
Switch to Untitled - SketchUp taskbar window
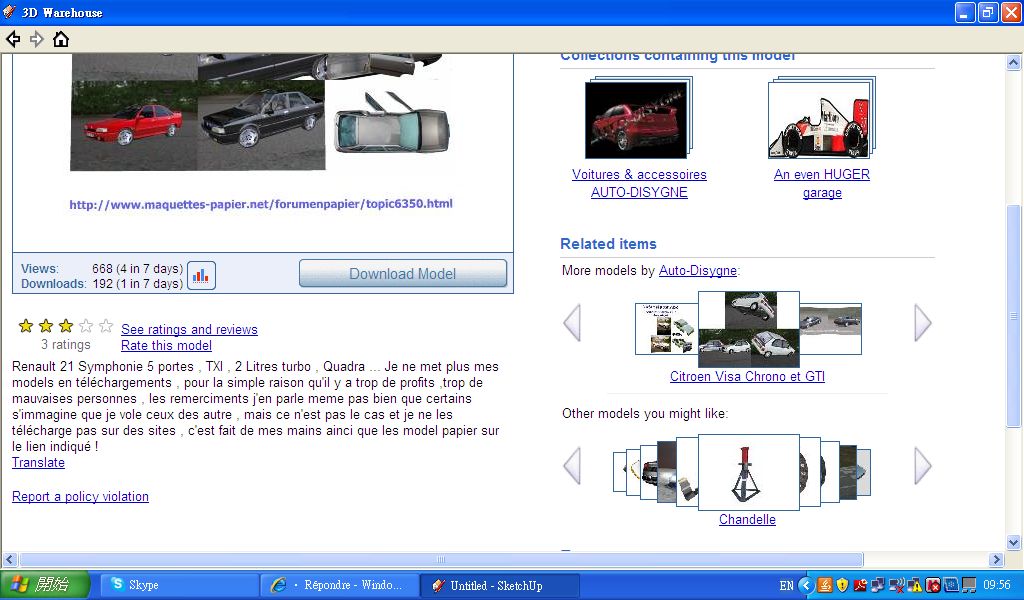(499, 585)
